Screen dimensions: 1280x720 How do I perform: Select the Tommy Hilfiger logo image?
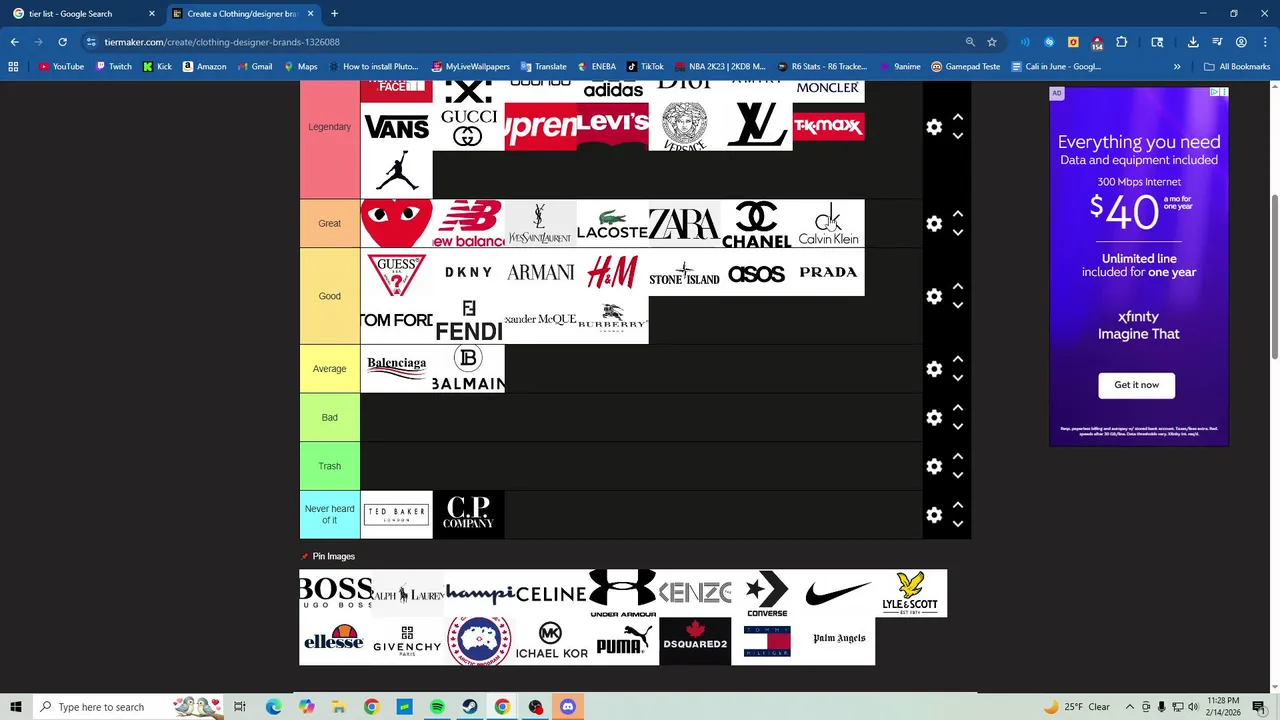(767, 642)
